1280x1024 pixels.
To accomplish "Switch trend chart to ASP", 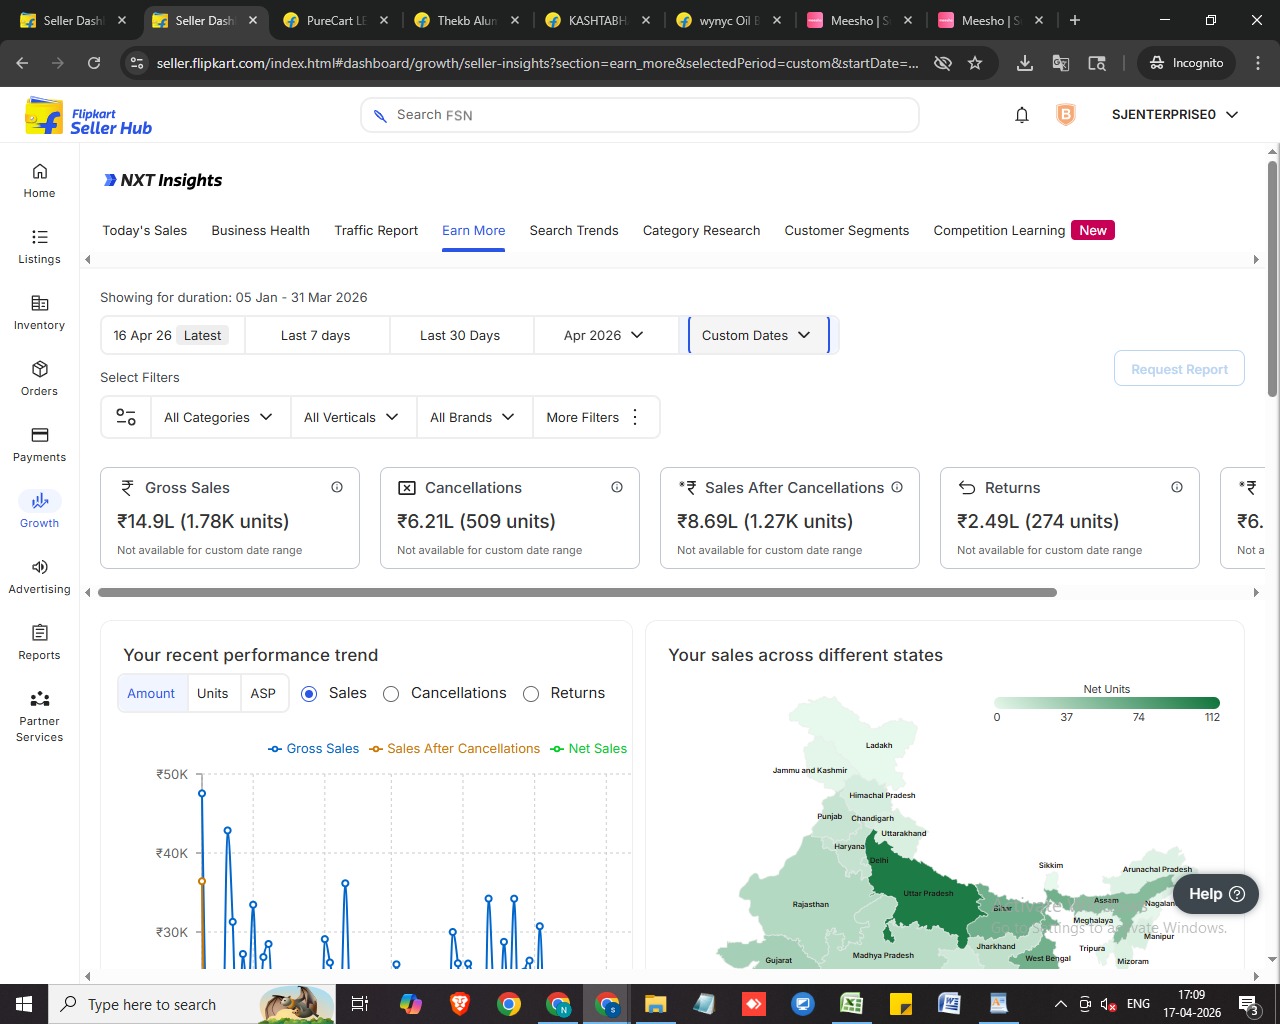I will 263,693.
